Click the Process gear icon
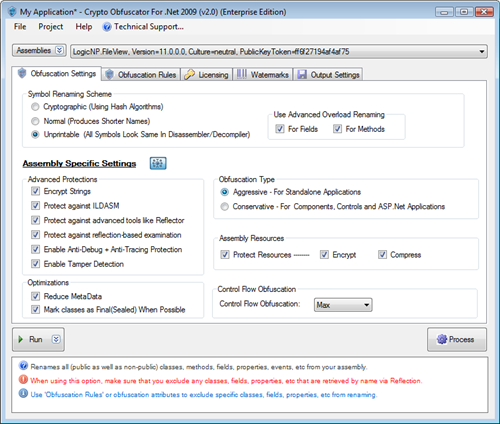This screenshot has width=500, height=424. point(442,339)
